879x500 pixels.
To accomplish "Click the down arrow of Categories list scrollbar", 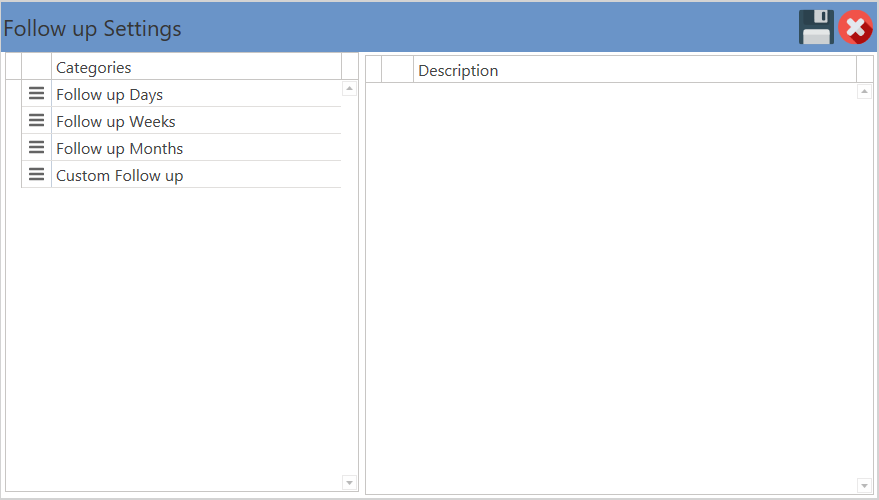I will pos(349,483).
